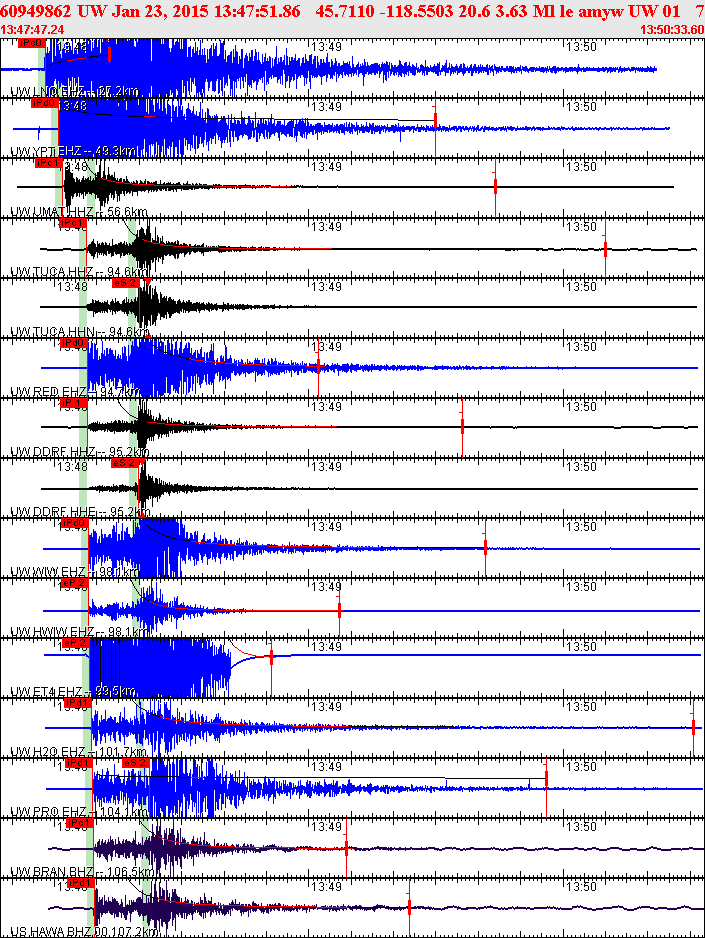
Task: Select the eS 2 pick flag on the TUCA HHN trace
Action: pos(126,283)
